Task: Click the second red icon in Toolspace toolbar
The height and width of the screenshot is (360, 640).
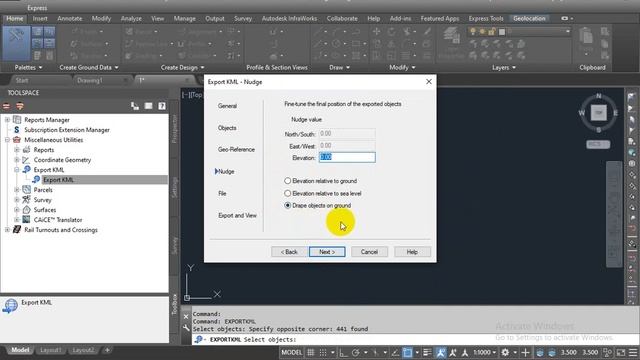Action: (x=20, y=106)
